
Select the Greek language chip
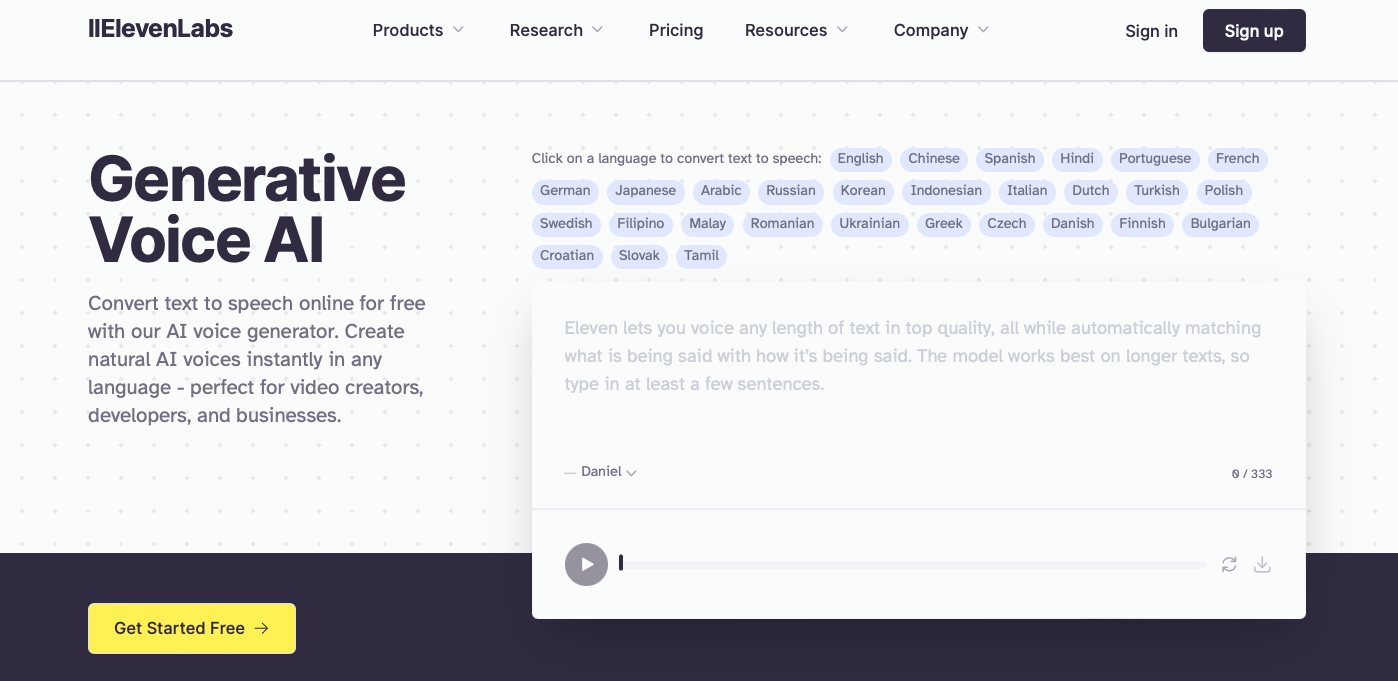click(x=944, y=224)
